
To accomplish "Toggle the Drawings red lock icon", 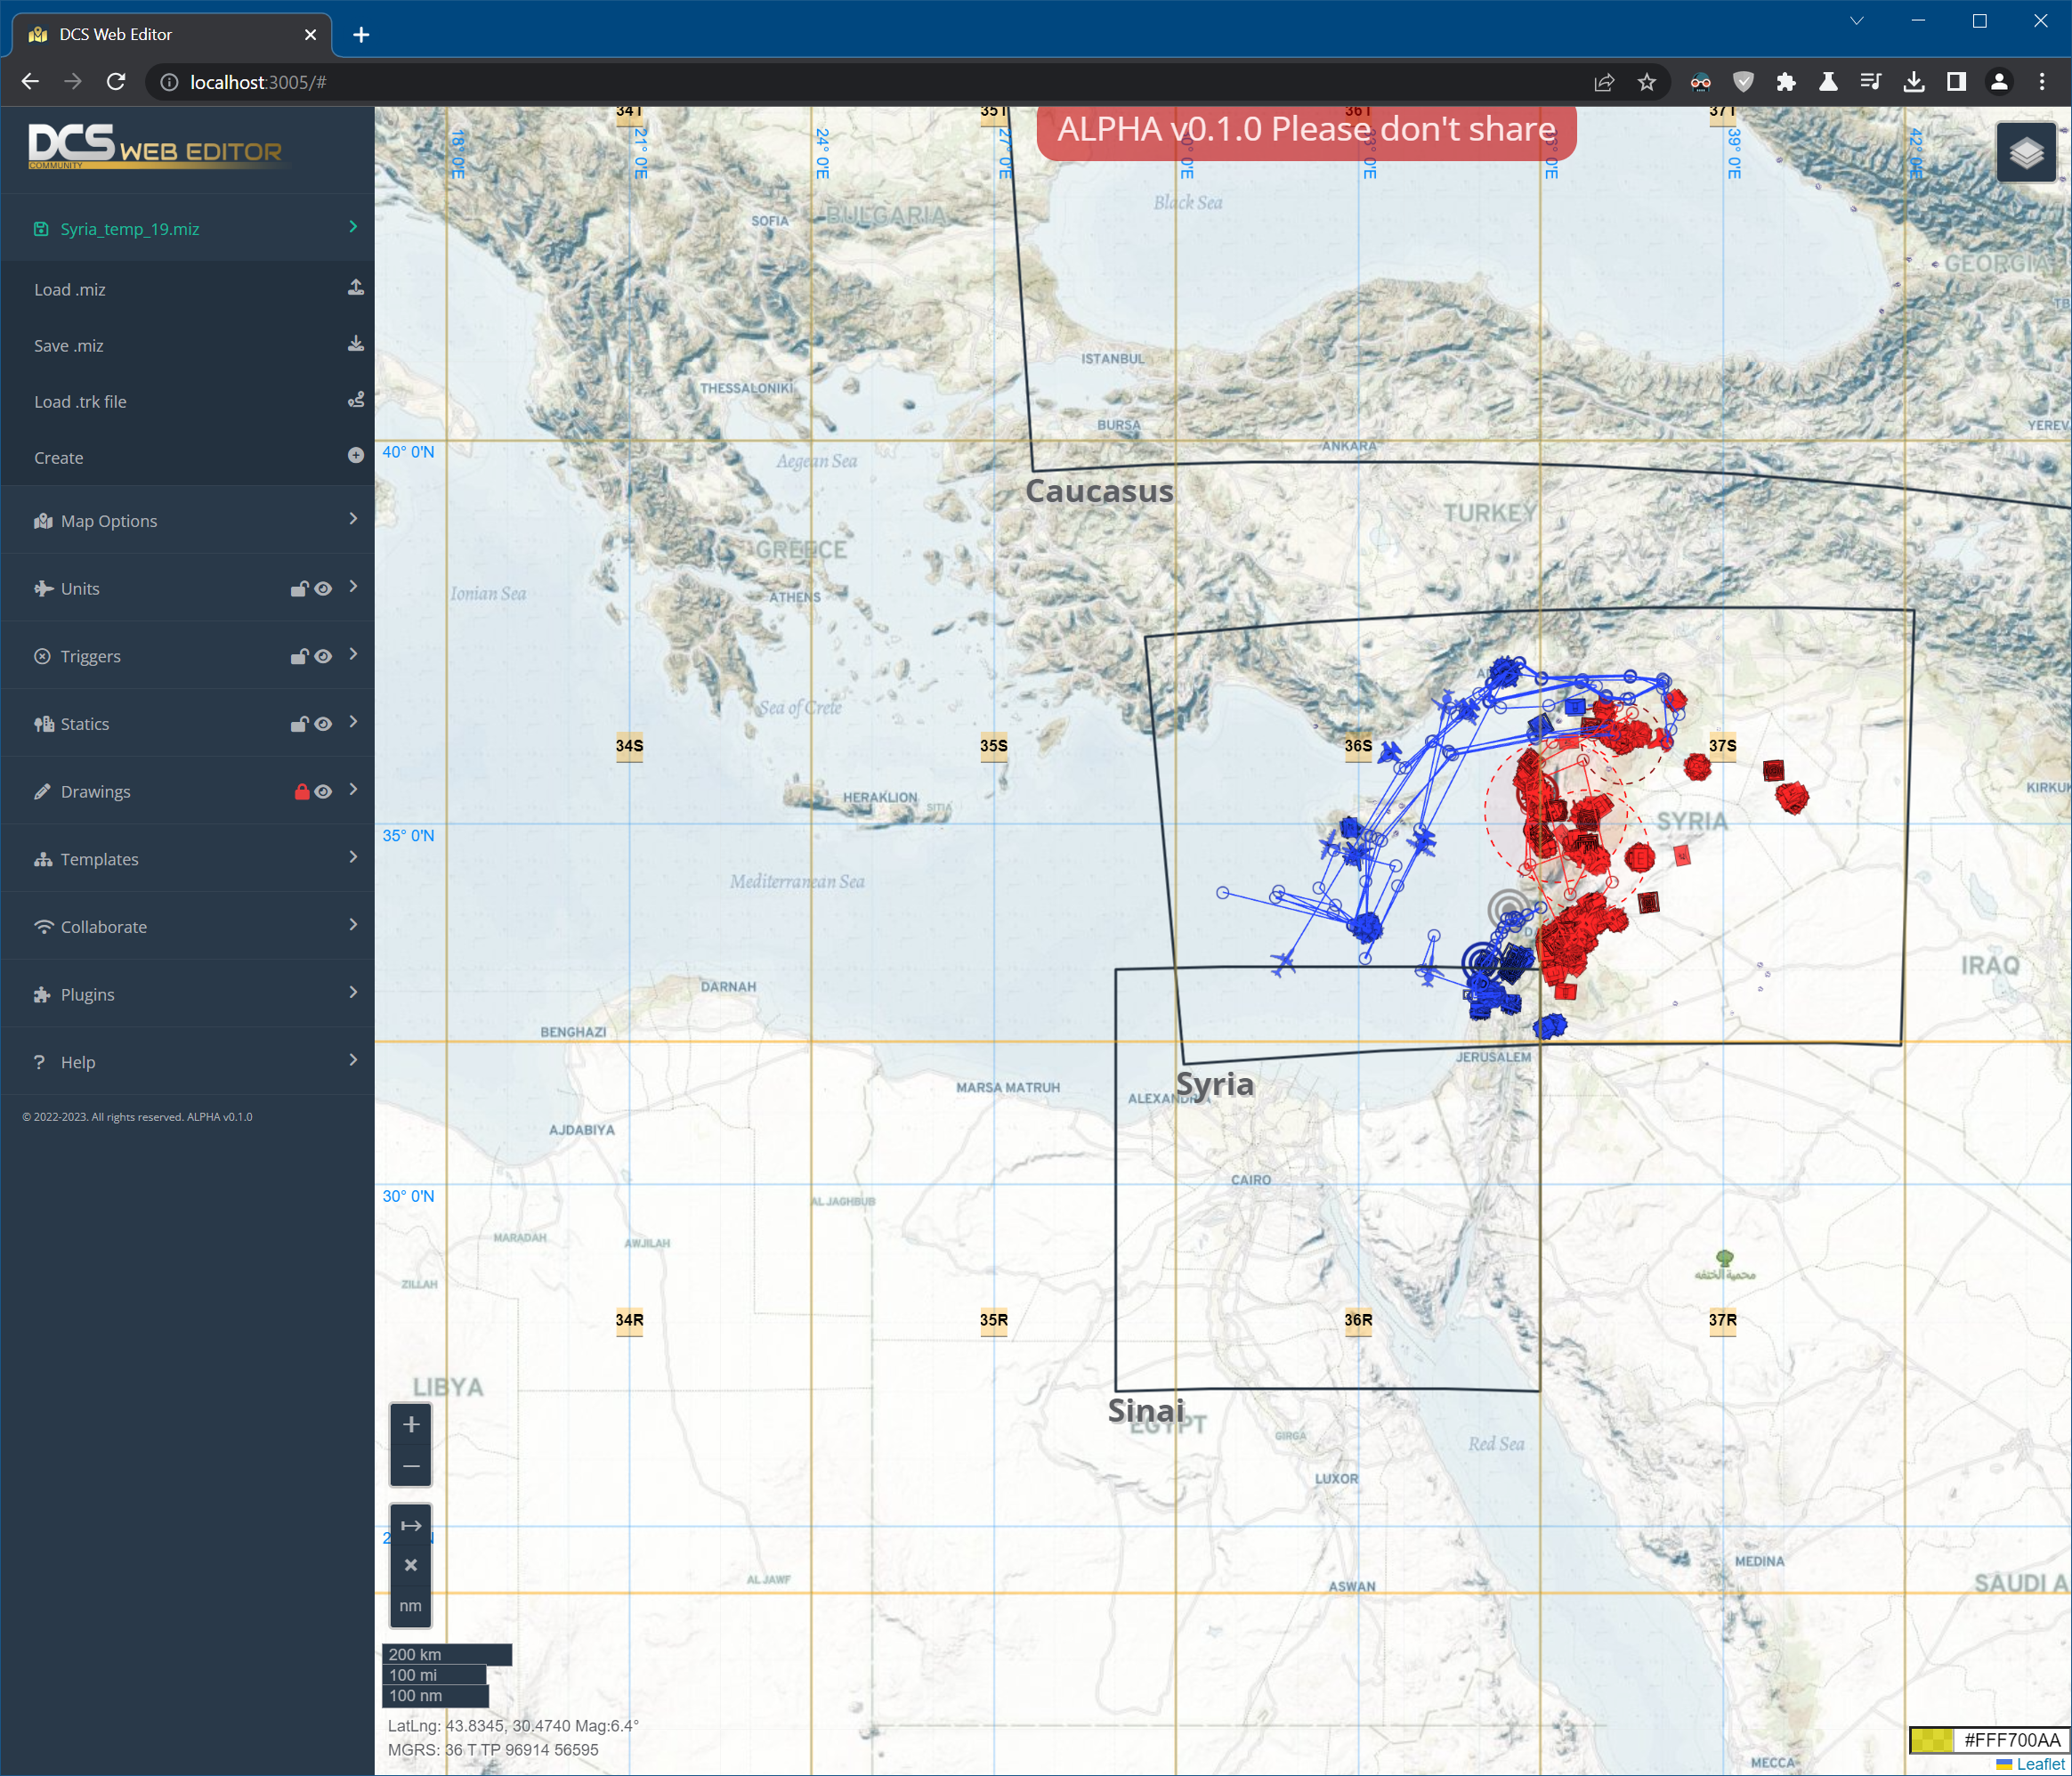I will (x=301, y=791).
